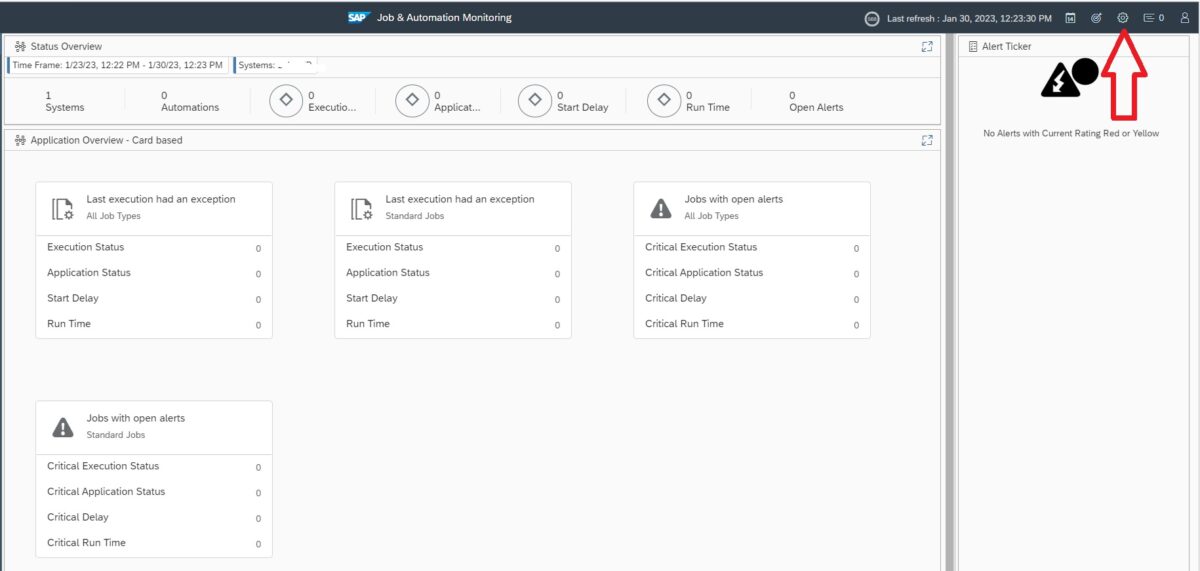Open the settings gear in header
The image size is (1200, 571).
(1123, 18)
